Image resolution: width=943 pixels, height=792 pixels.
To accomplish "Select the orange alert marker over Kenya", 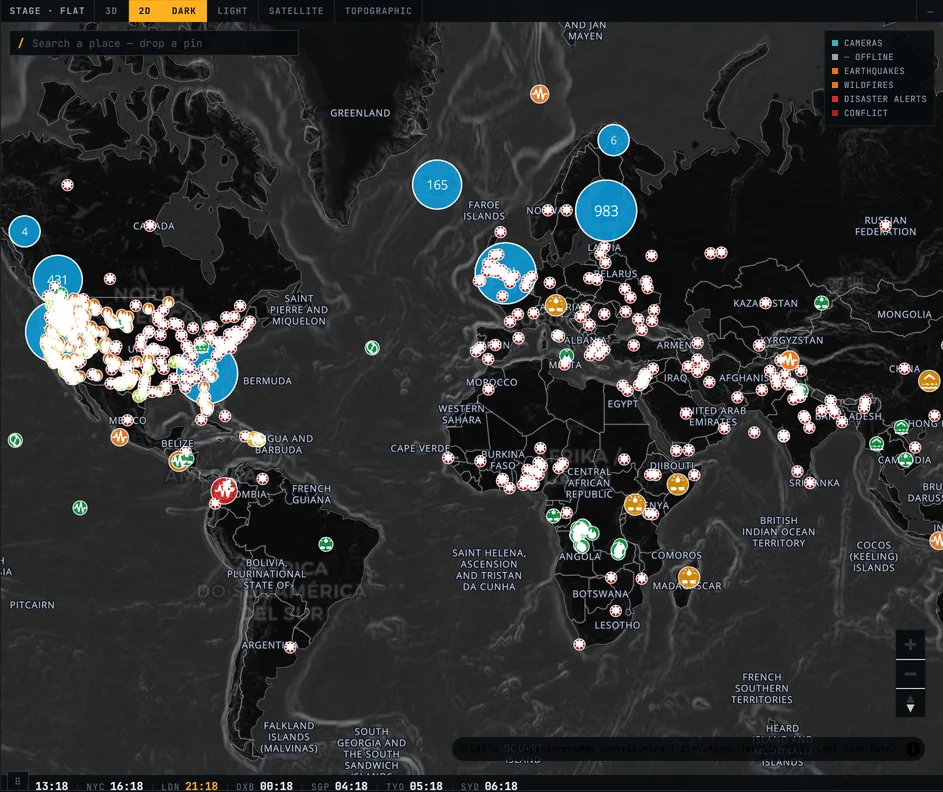I will click(634, 505).
